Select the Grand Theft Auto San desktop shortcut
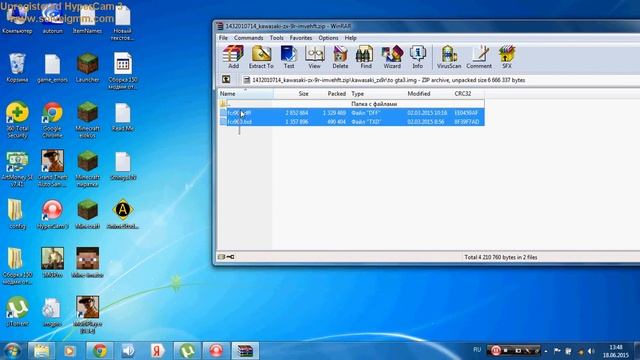The image size is (640, 360). click(x=52, y=169)
